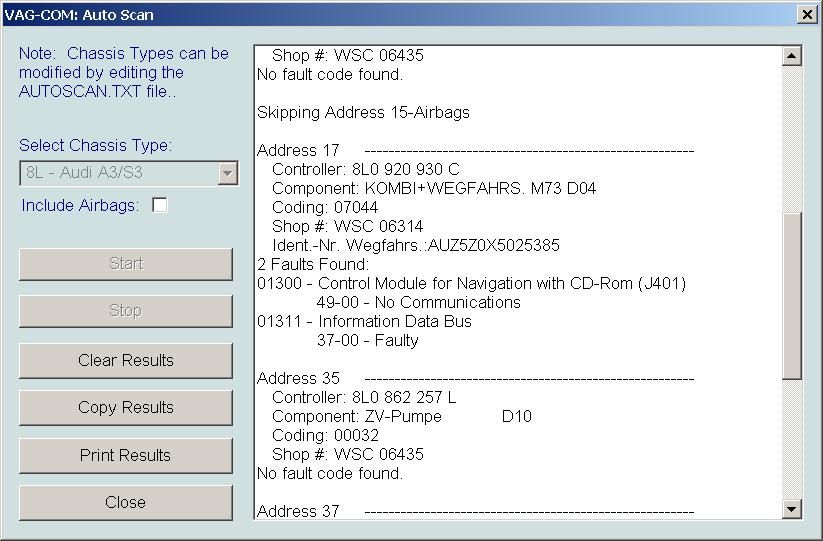
Task: Open the Select Chassis Type dropdown
Action: (x=227, y=173)
